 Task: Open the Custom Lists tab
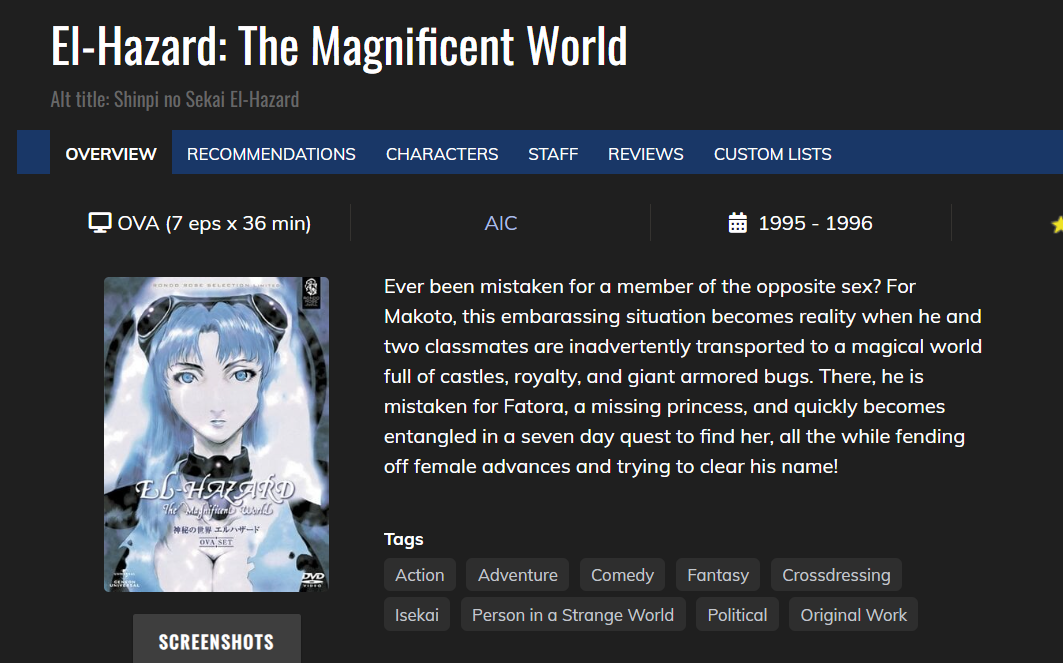[772, 154]
